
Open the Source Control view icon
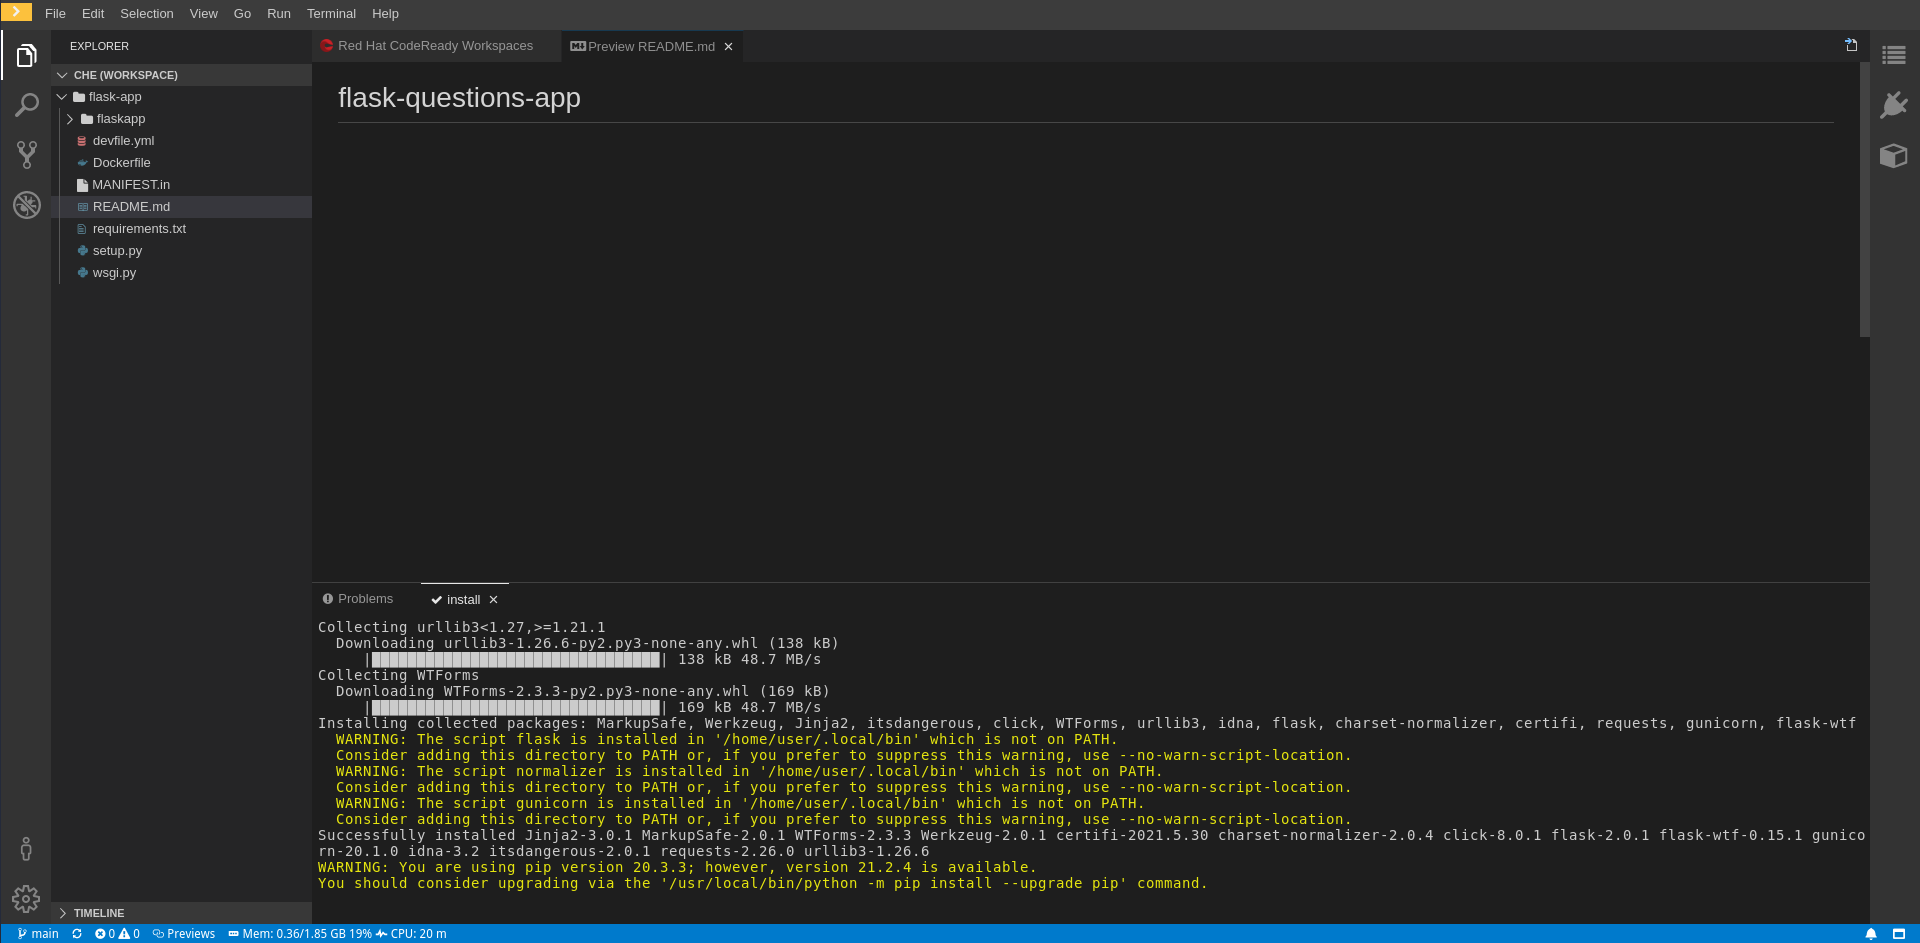(27, 154)
